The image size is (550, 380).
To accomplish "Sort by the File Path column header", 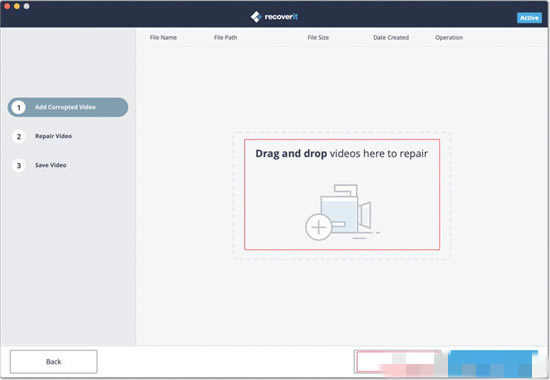I will click(226, 38).
